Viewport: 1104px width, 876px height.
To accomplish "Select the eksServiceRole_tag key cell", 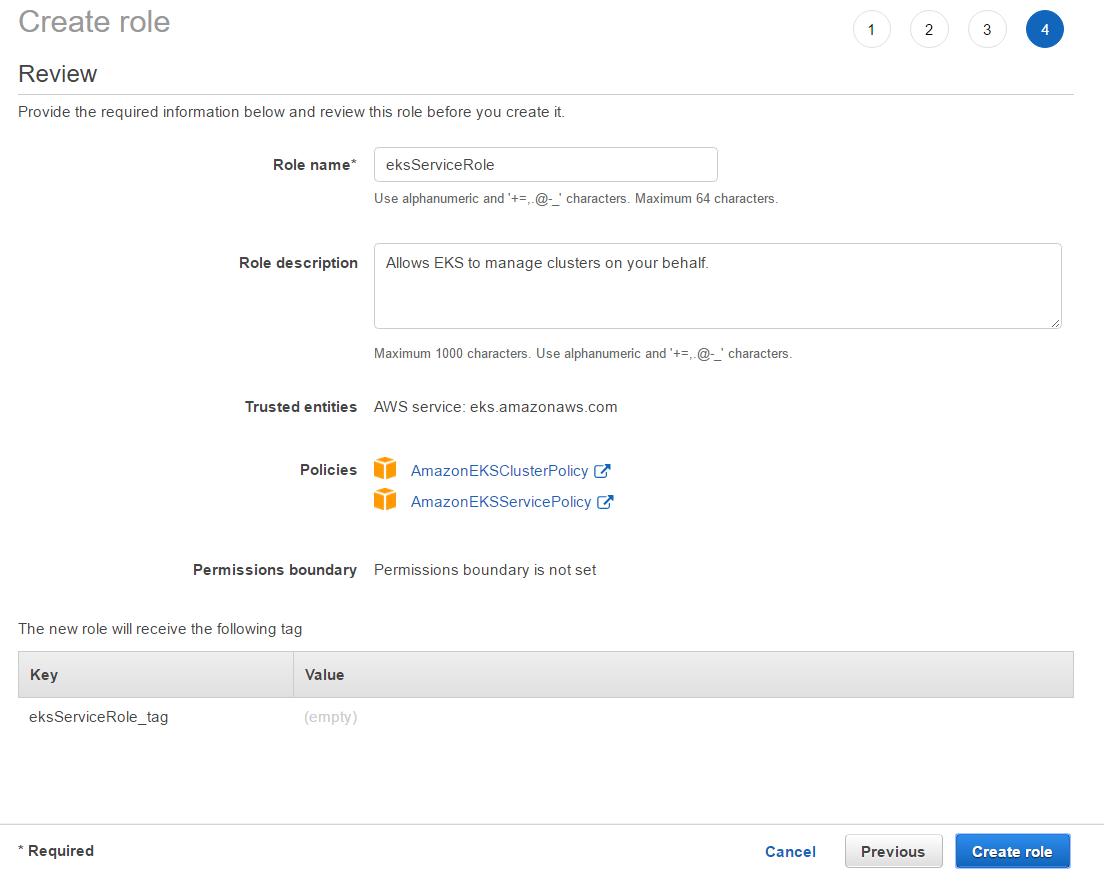I will [x=99, y=717].
